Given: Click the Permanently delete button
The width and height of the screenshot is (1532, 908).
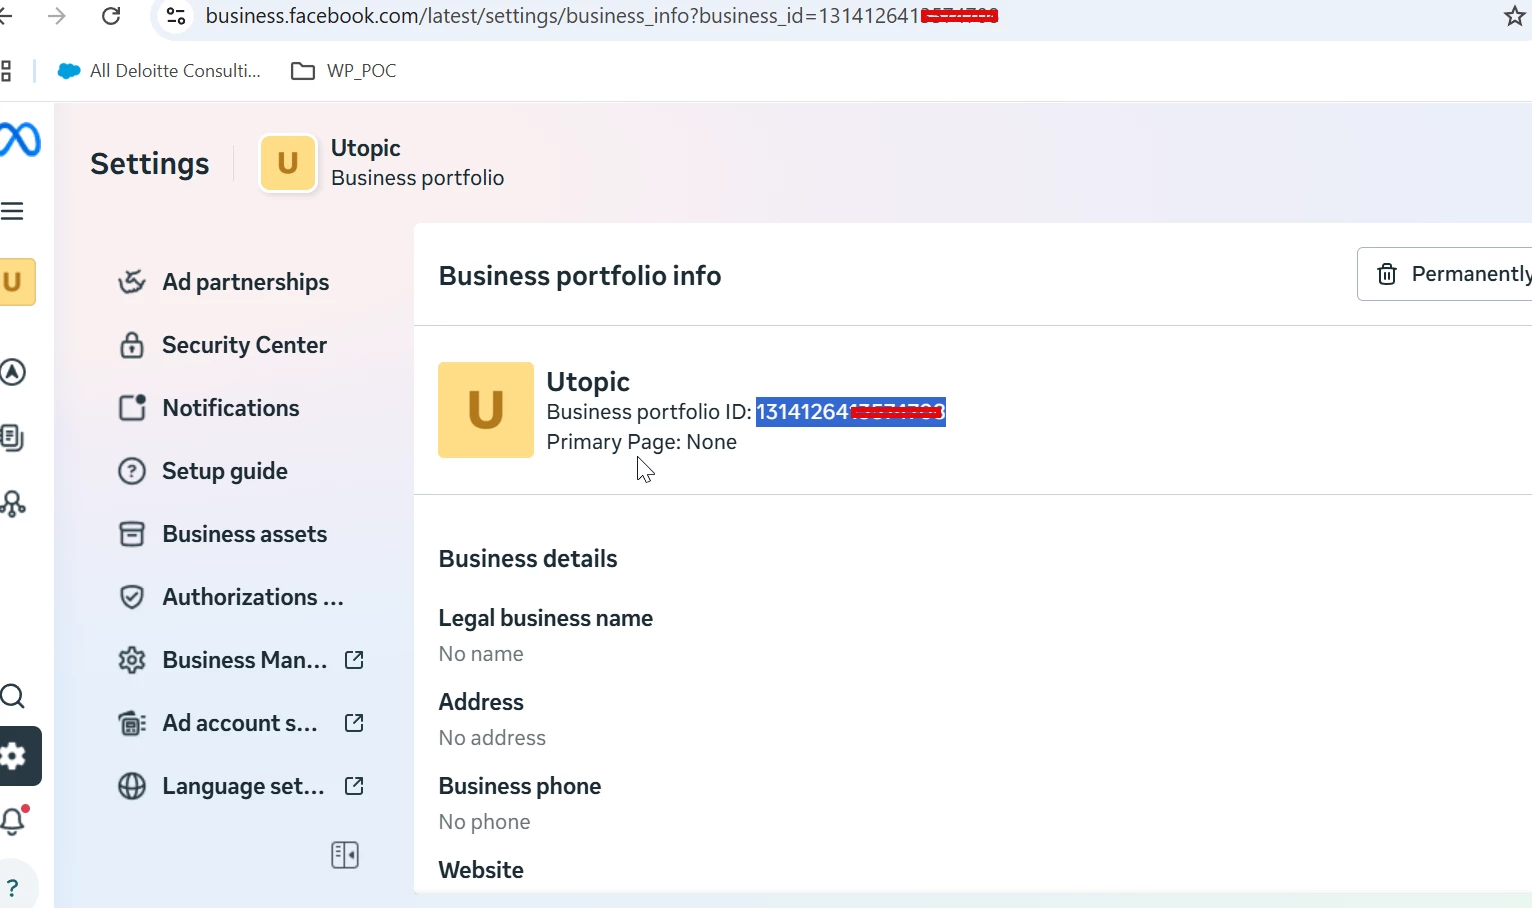Looking at the screenshot, I should (1445, 274).
